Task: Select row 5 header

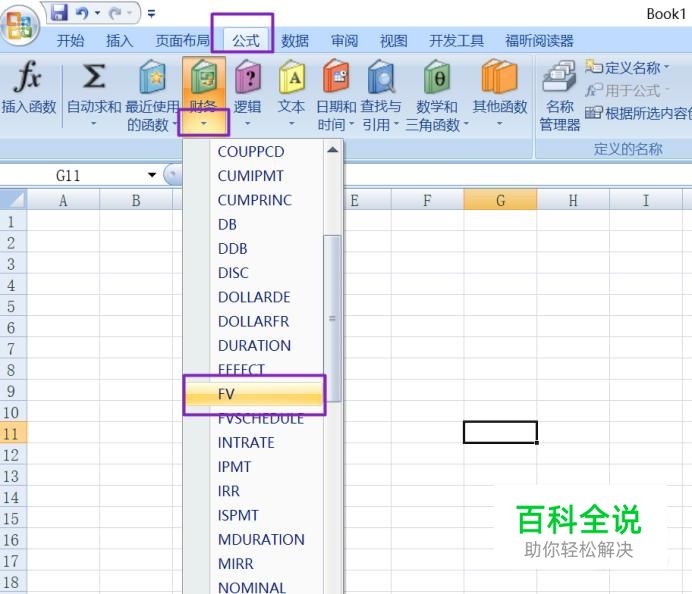Action: coord(13,306)
